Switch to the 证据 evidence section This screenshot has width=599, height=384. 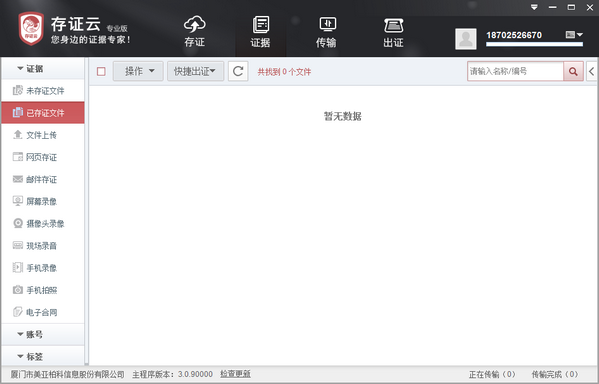pyautogui.click(x=261, y=32)
